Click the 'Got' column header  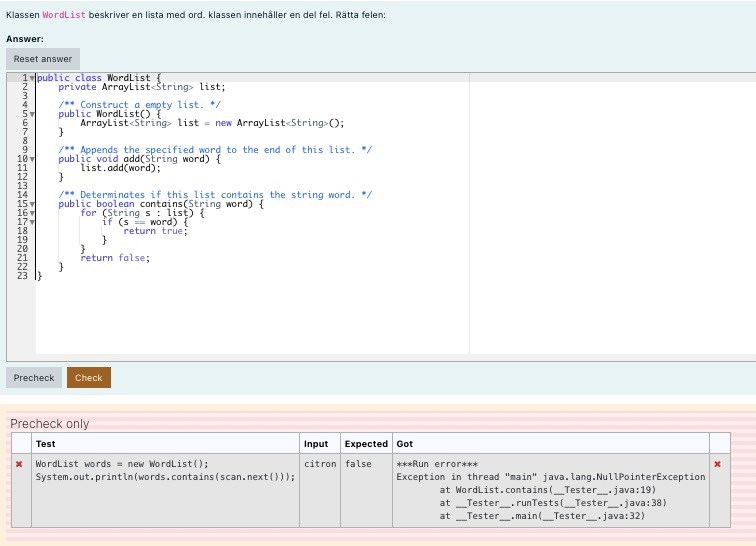[x=405, y=444]
